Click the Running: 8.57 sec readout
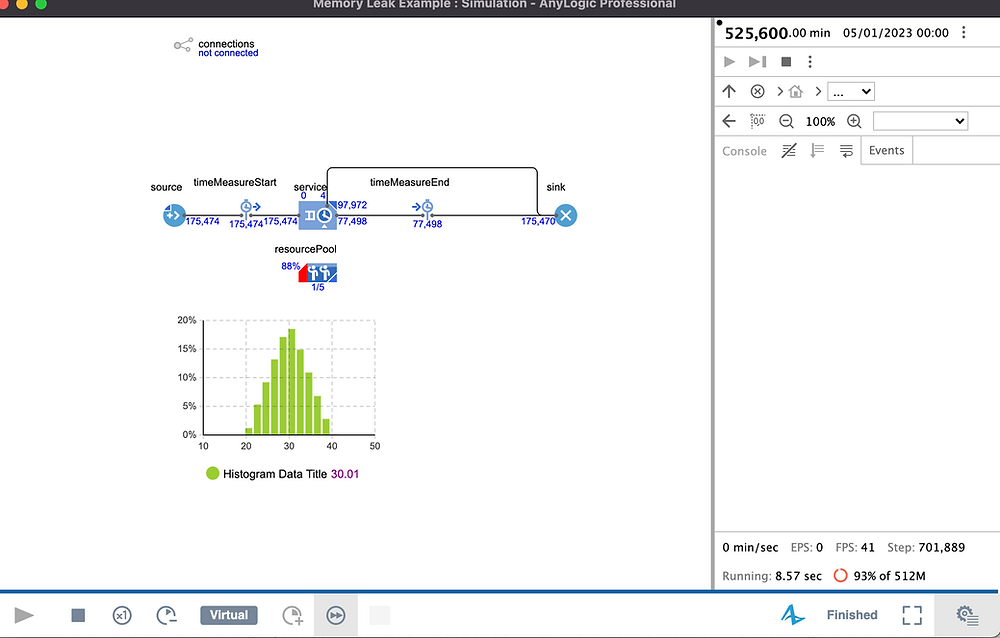Viewport: 1000px width, 638px height. [772, 575]
